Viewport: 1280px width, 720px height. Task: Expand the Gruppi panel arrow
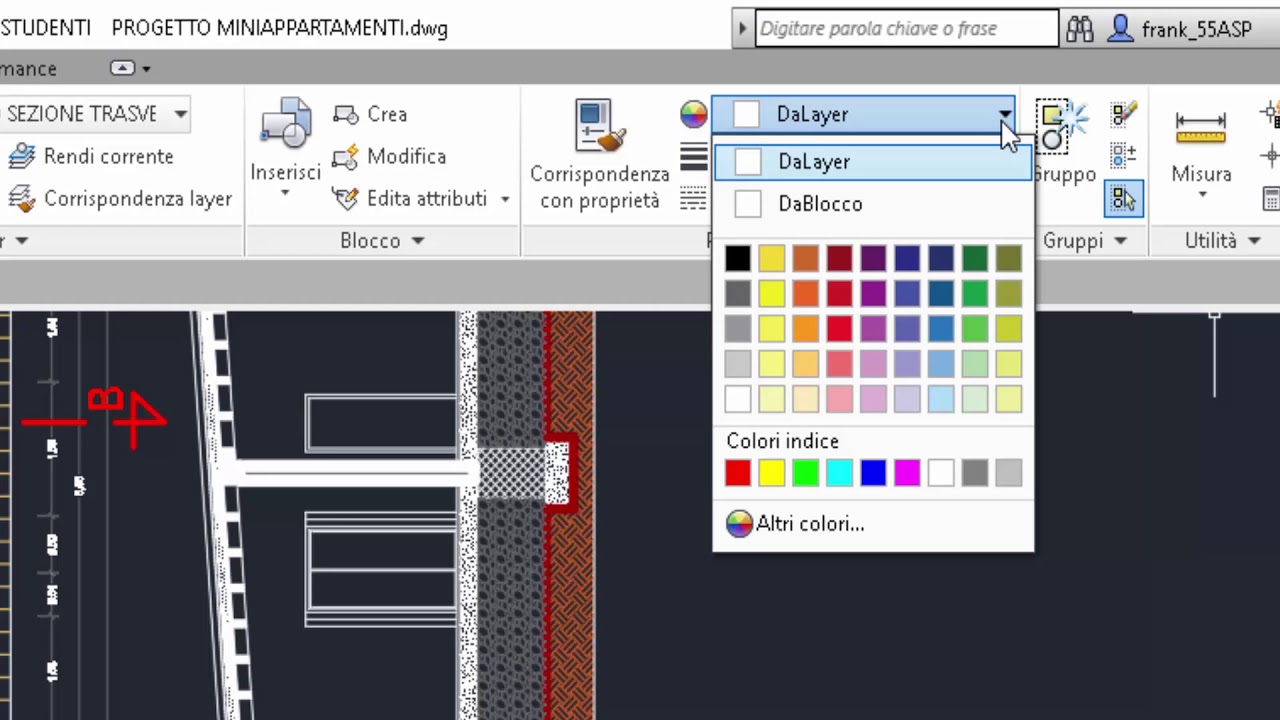(x=1120, y=241)
